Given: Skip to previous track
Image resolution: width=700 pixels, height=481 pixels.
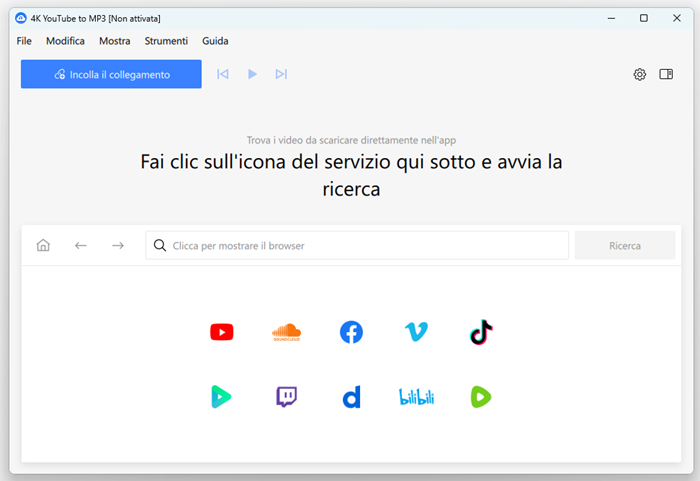Looking at the screenshot, I should (x=223, y=74).
